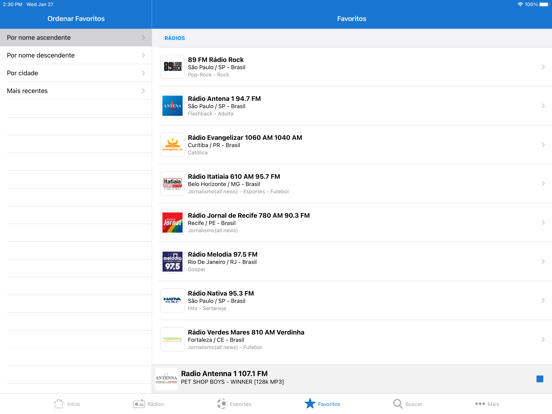Tap the PET SHOP BOYS - WINNER track text

tap(232, 382)
